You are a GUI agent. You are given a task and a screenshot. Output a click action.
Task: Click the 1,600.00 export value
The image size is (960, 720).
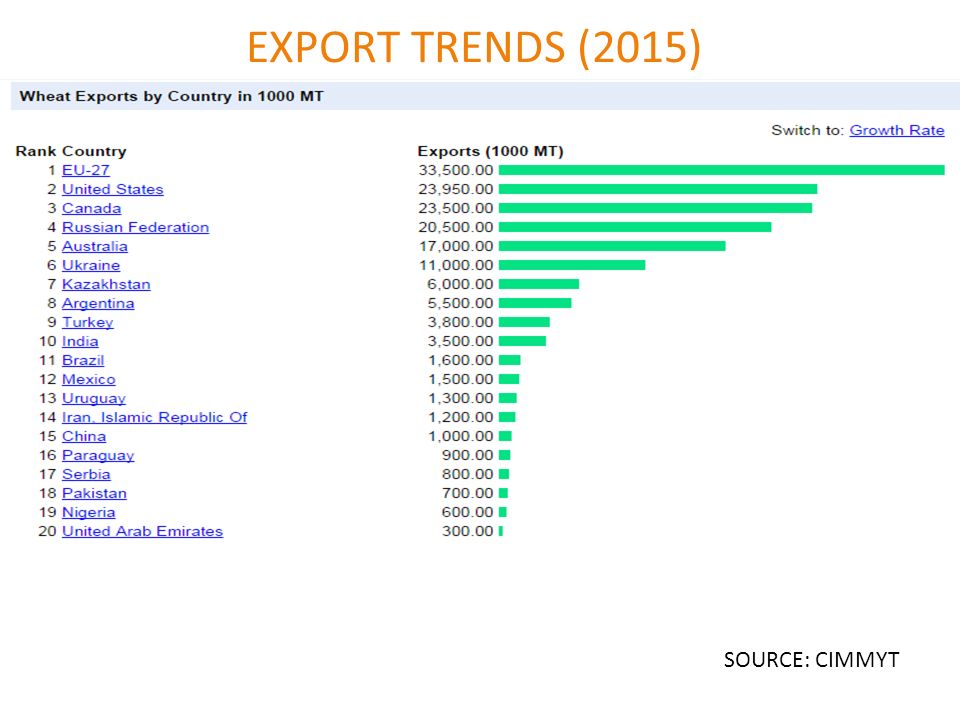click(460, 360)
